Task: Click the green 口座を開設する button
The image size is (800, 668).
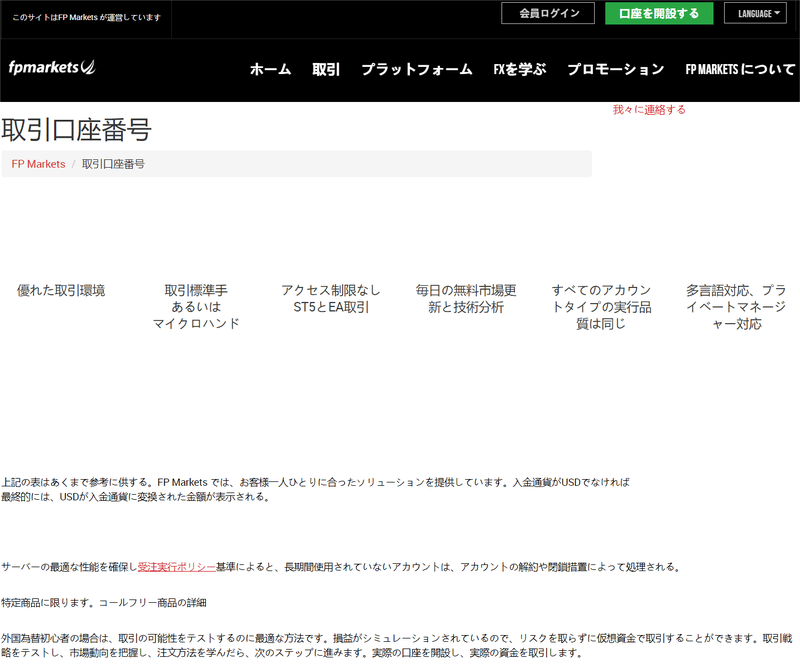Action: coord(659,13)
